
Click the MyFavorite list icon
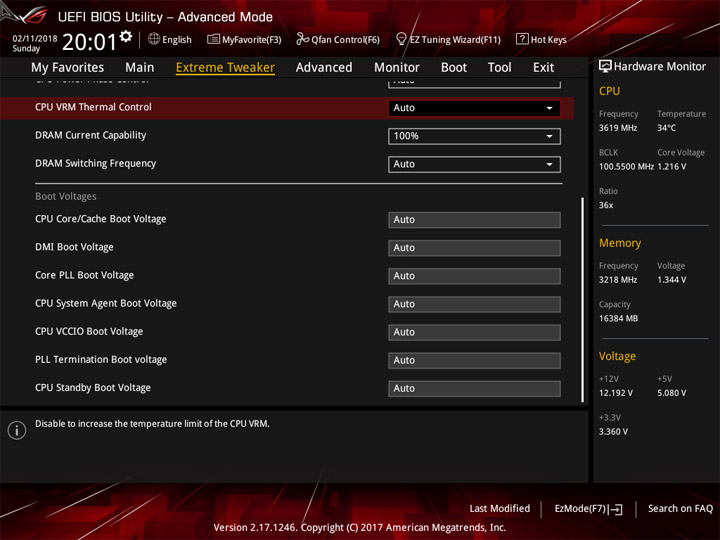(x=213, y=39)
